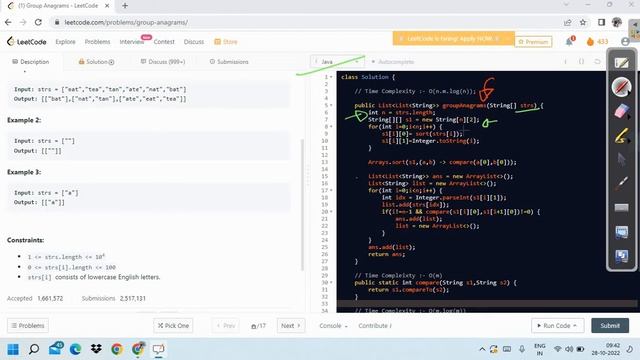The image size is (640, 360).
Task: Open the Discuss nav item
Action: 194,42
